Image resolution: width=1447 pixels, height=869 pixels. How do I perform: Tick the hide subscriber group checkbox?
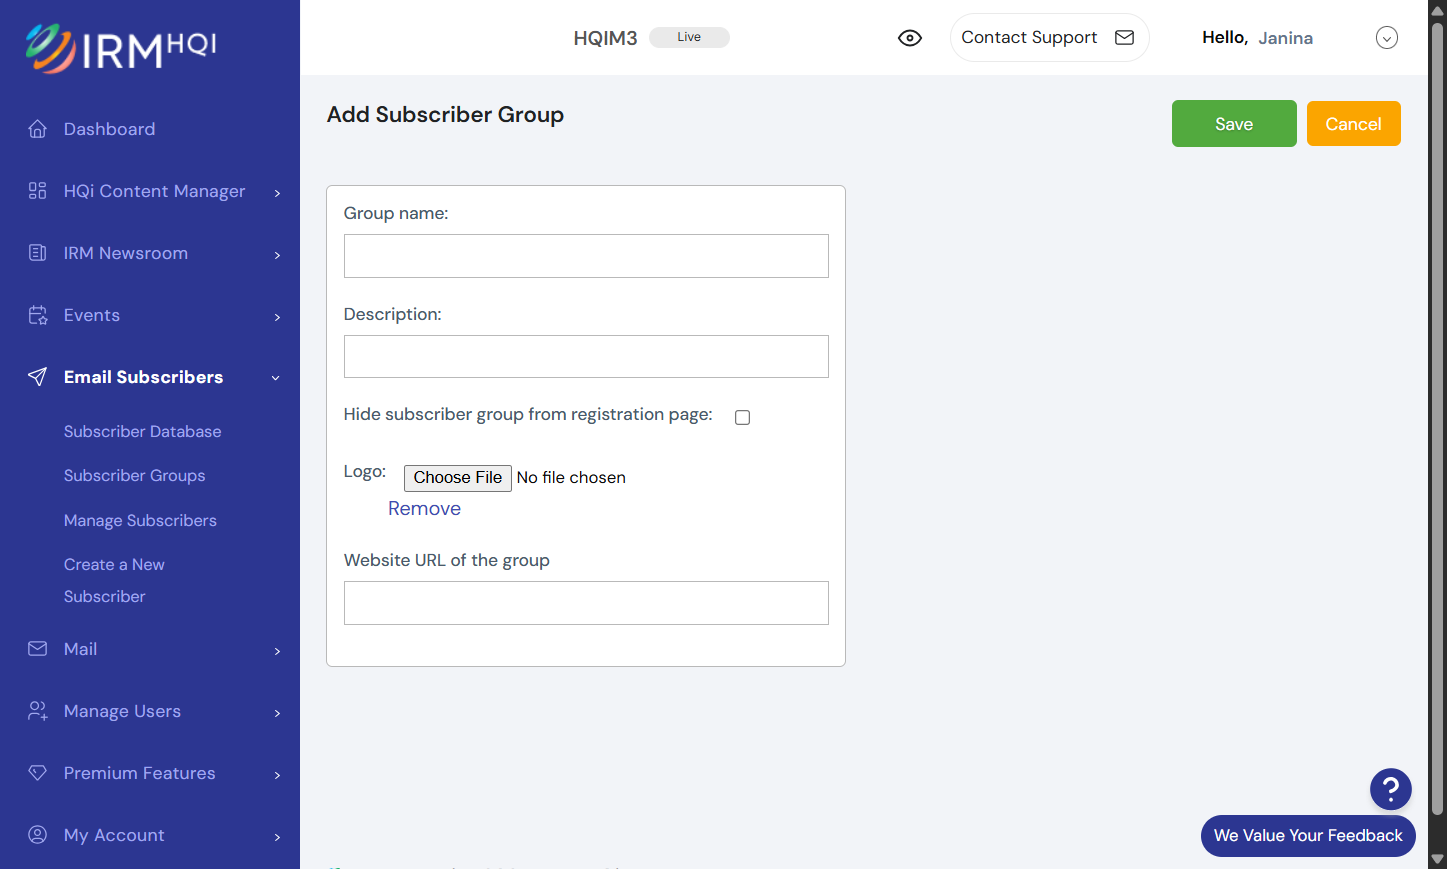pos(742,417)
